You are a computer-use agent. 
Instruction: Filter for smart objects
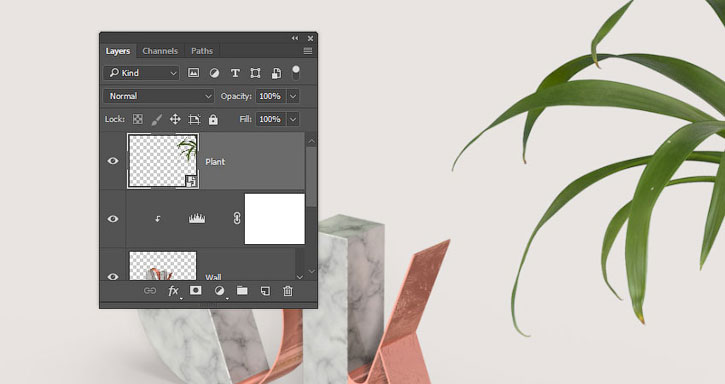(276, 73)
